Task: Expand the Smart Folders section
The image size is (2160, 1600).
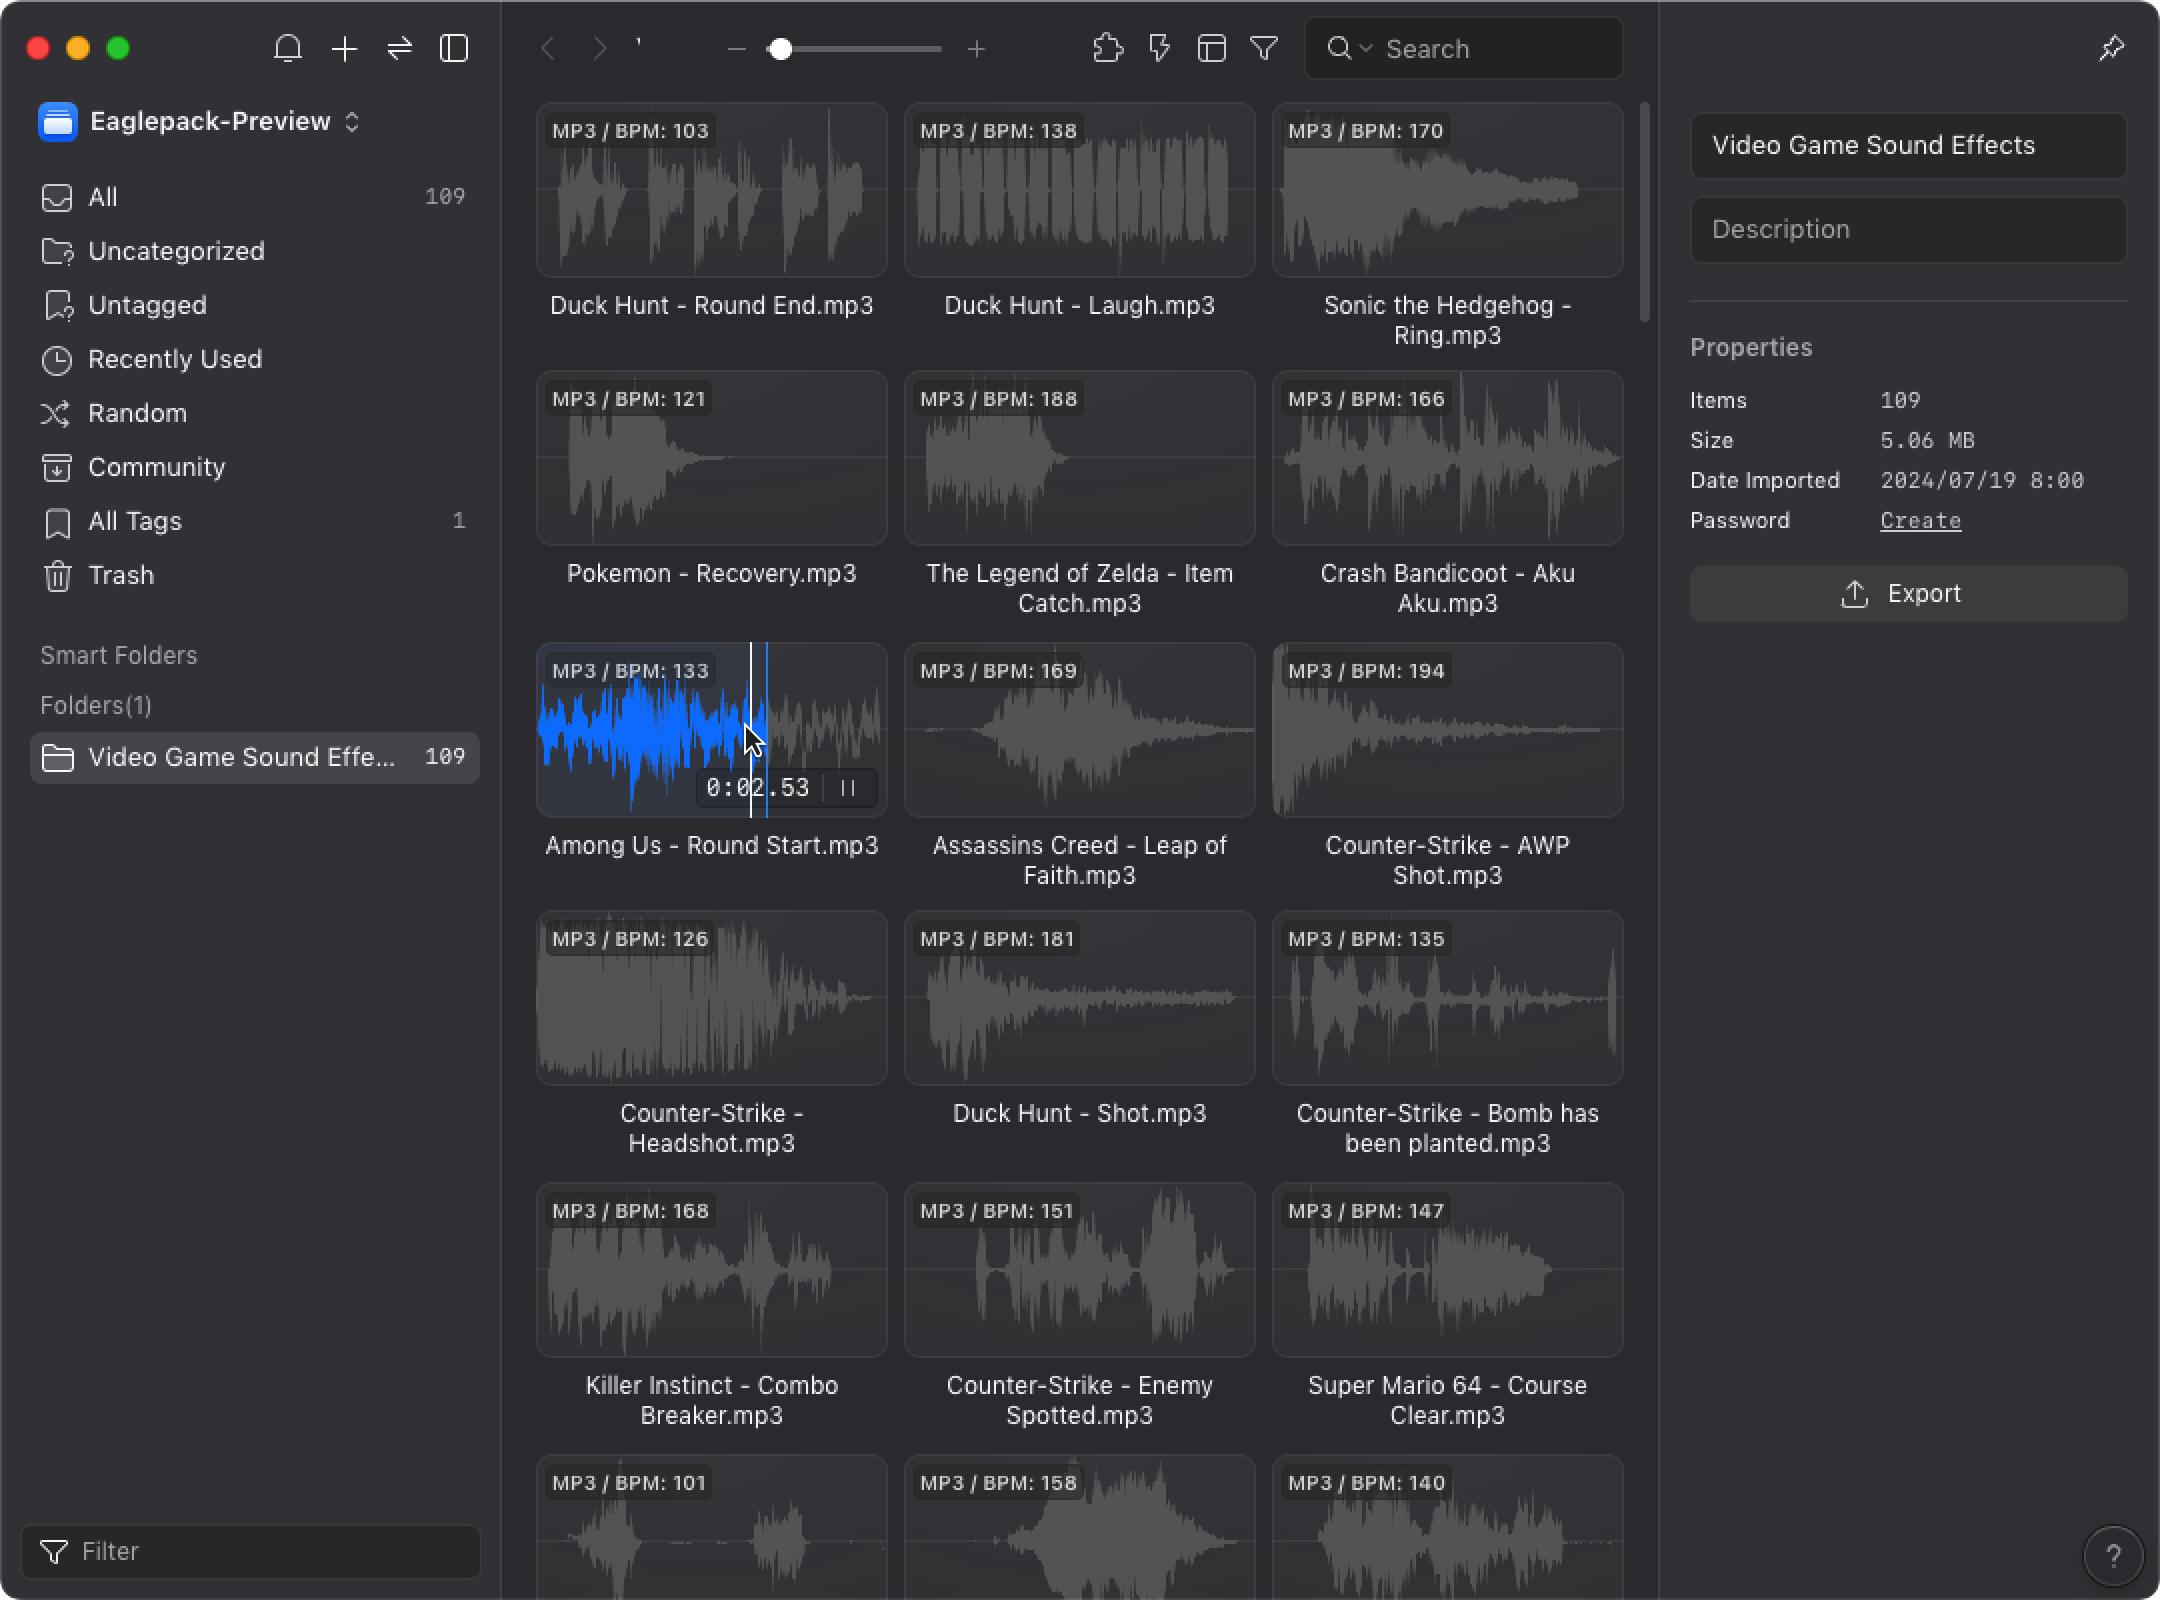Action: (118, 654)
